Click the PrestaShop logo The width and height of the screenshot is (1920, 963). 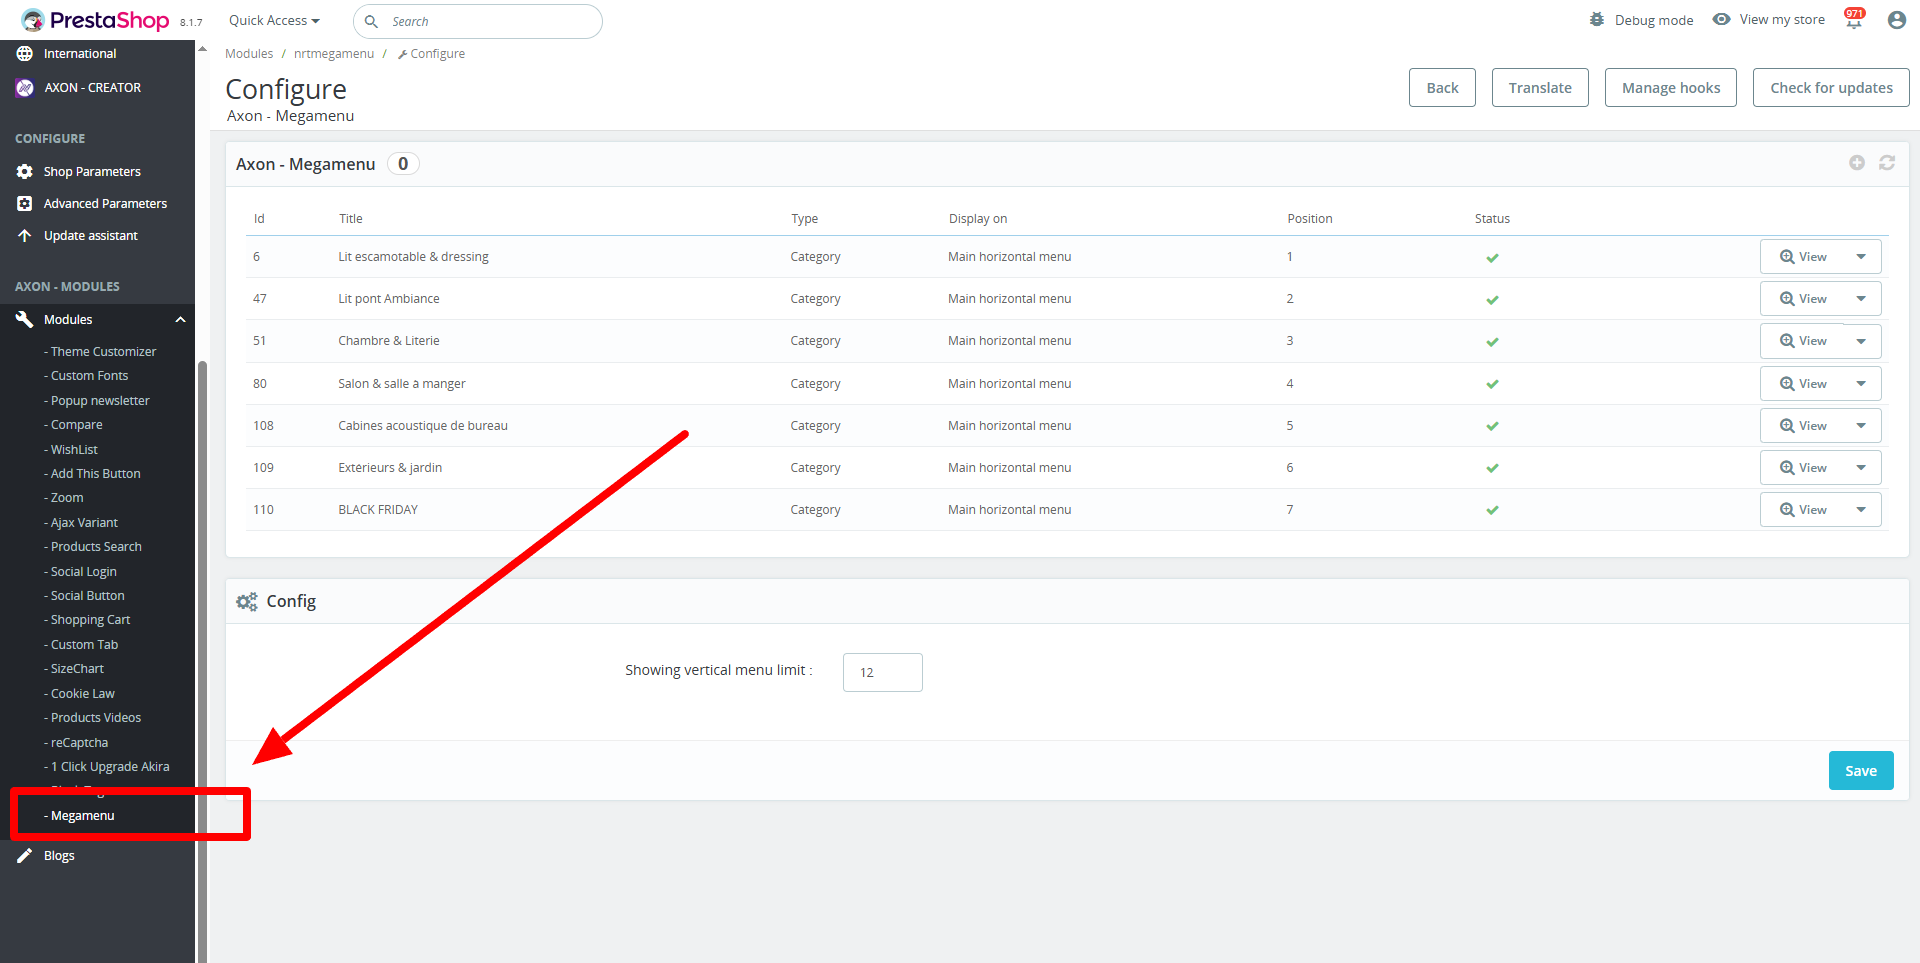[x=96, y=20]
